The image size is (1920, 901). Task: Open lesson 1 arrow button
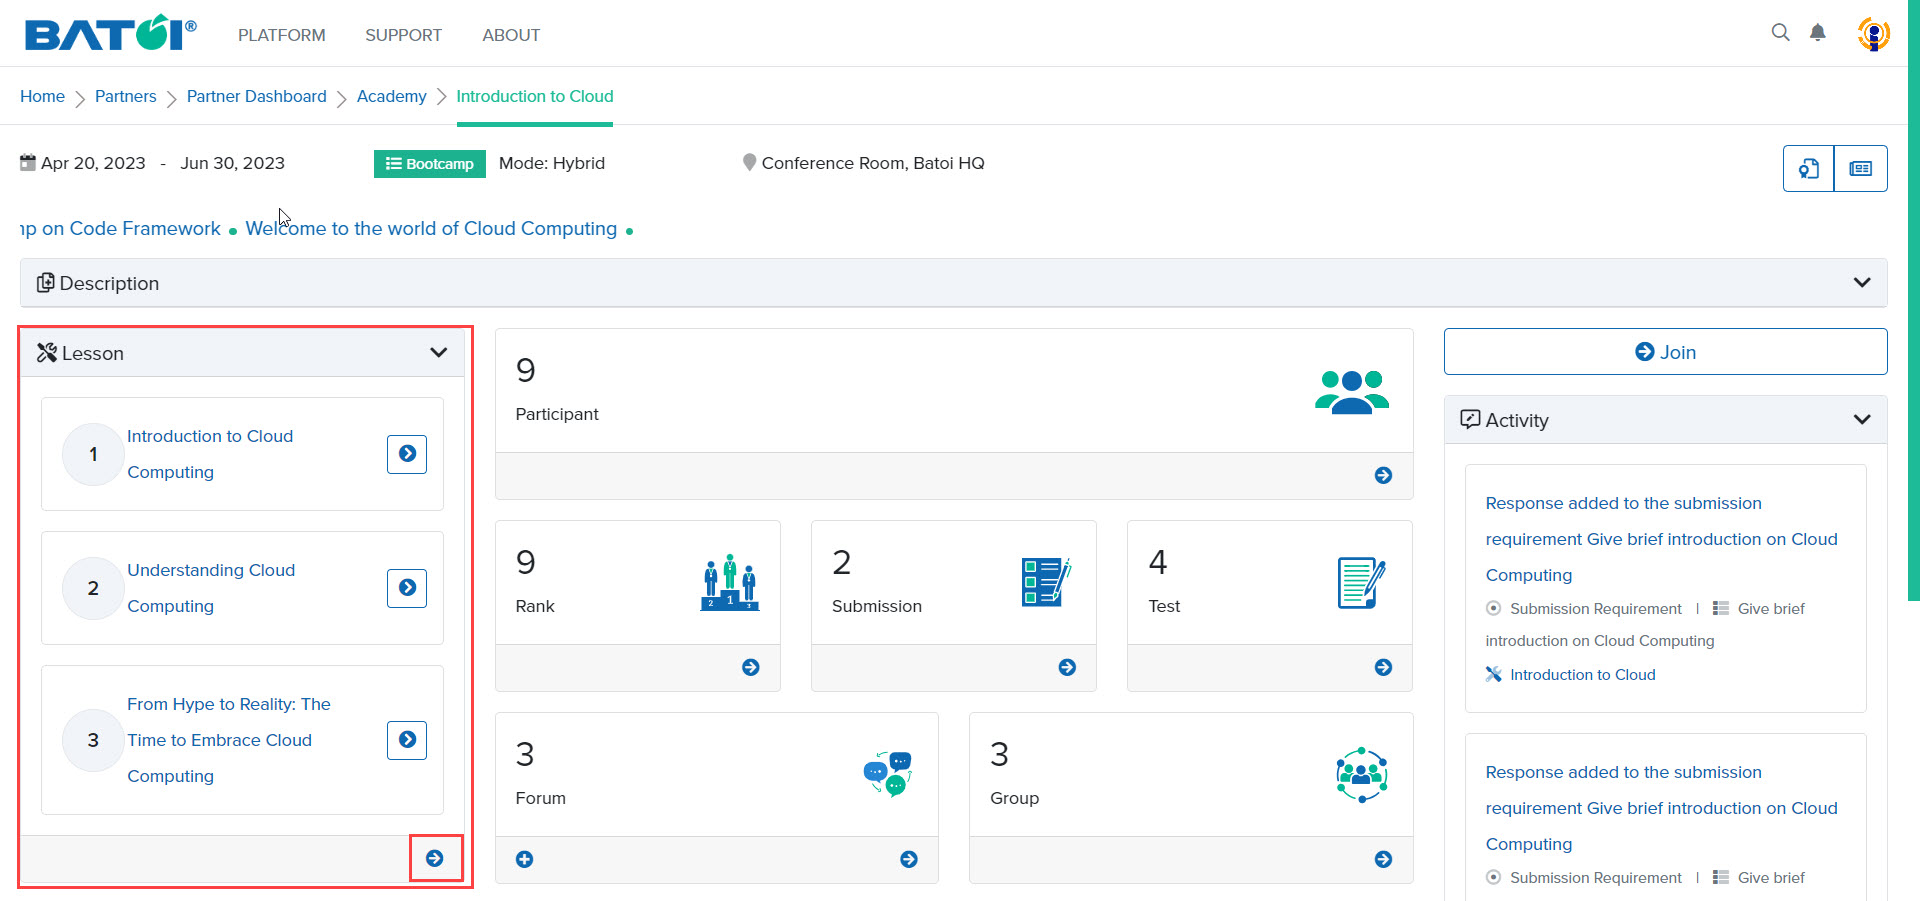pos(407,454)
